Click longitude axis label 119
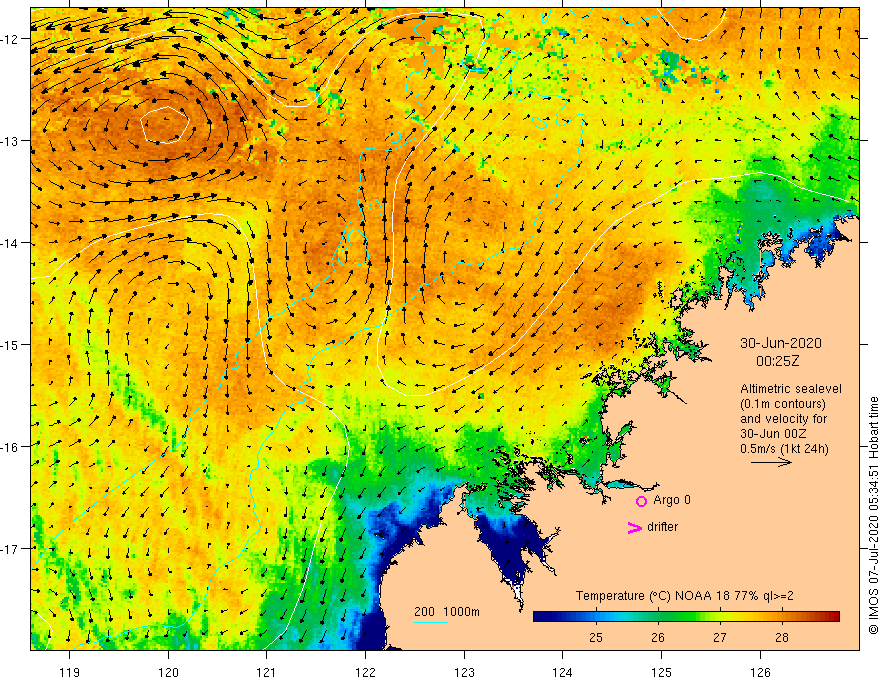The image size is (880, 680). (70, 672)
